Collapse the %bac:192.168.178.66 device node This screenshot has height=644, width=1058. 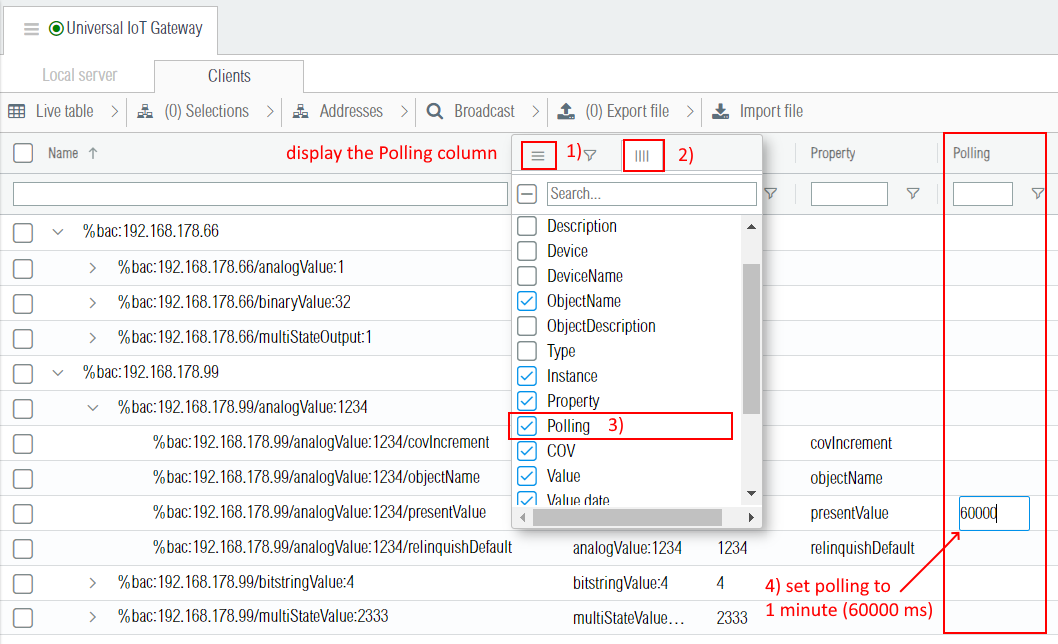click(x=57, y=232)
